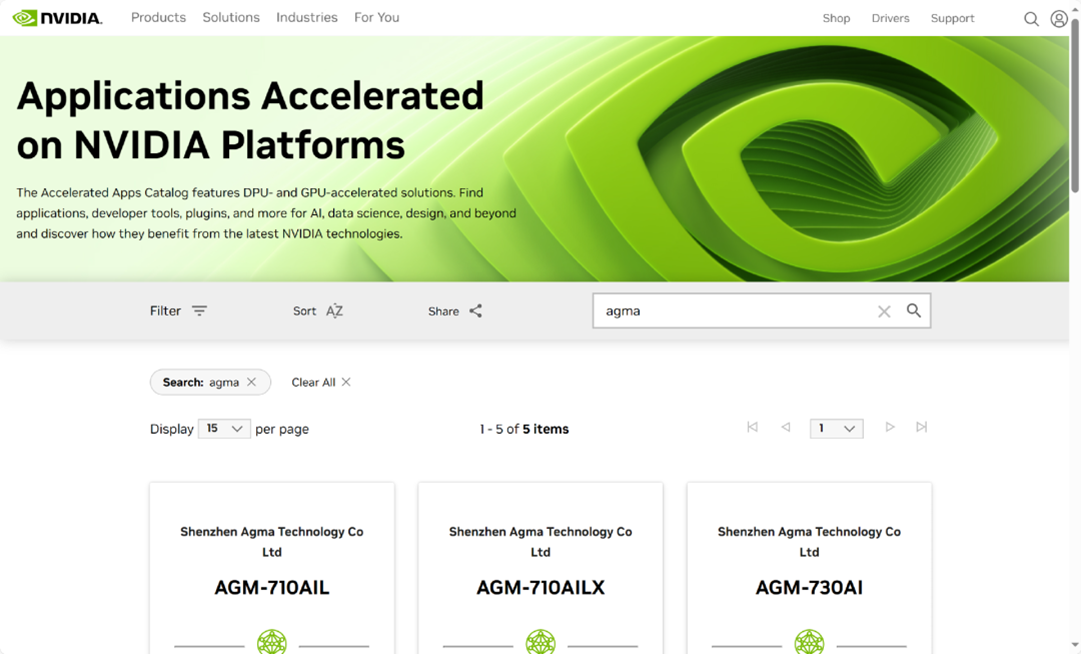
Task: Open the user account icon
Action: tap(1059, 19)
